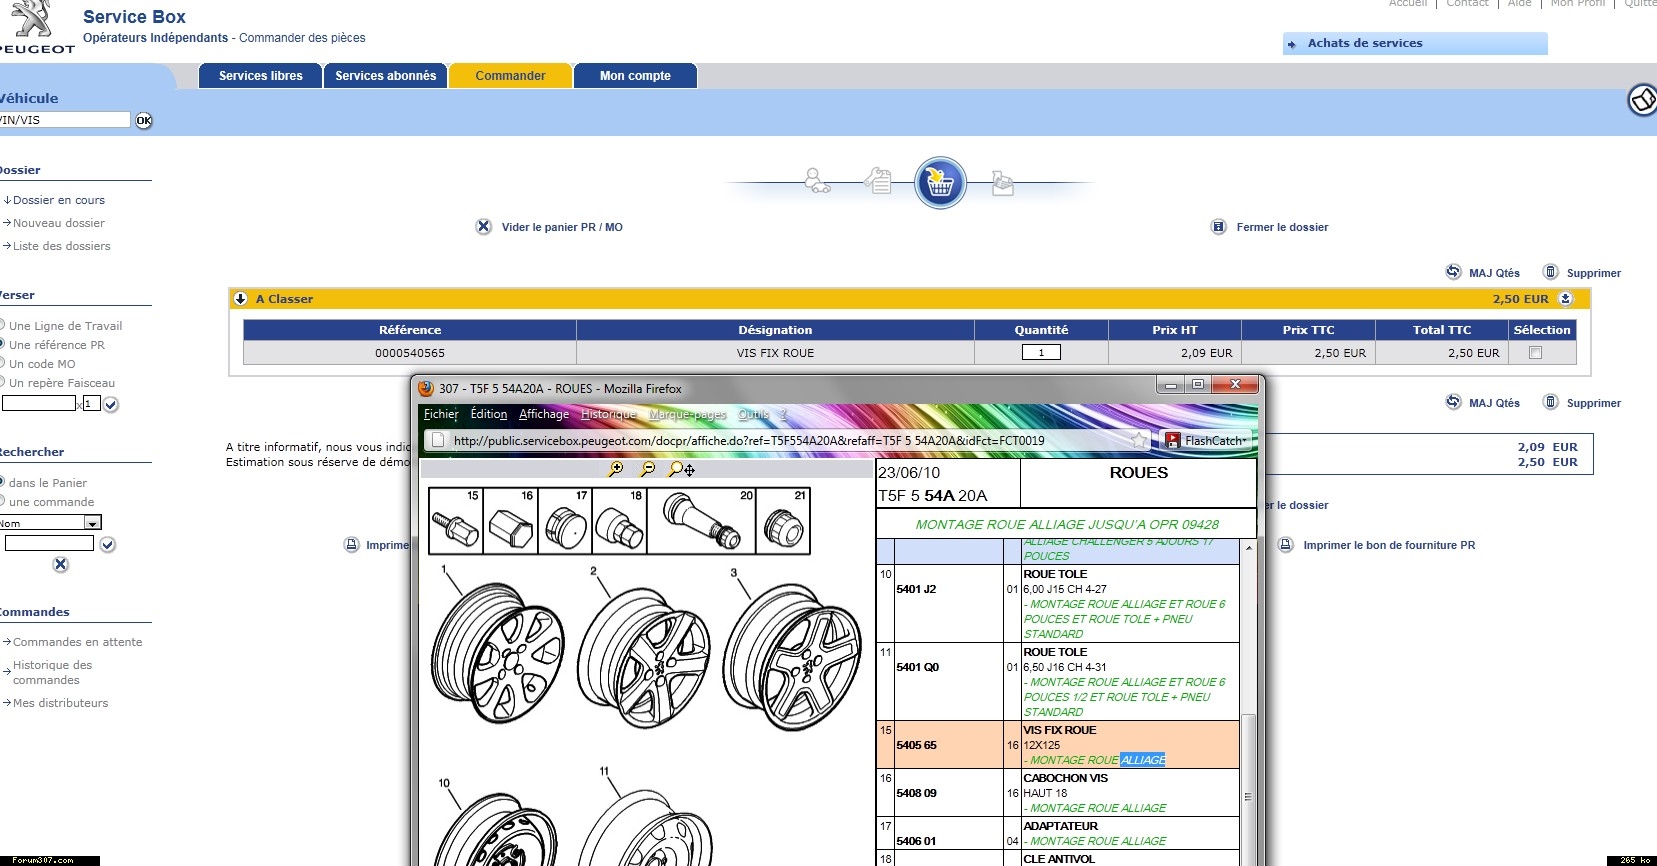Switch to the Services libres tab
This screenshot has height=866, width=1657.
[x=260, y=76]
